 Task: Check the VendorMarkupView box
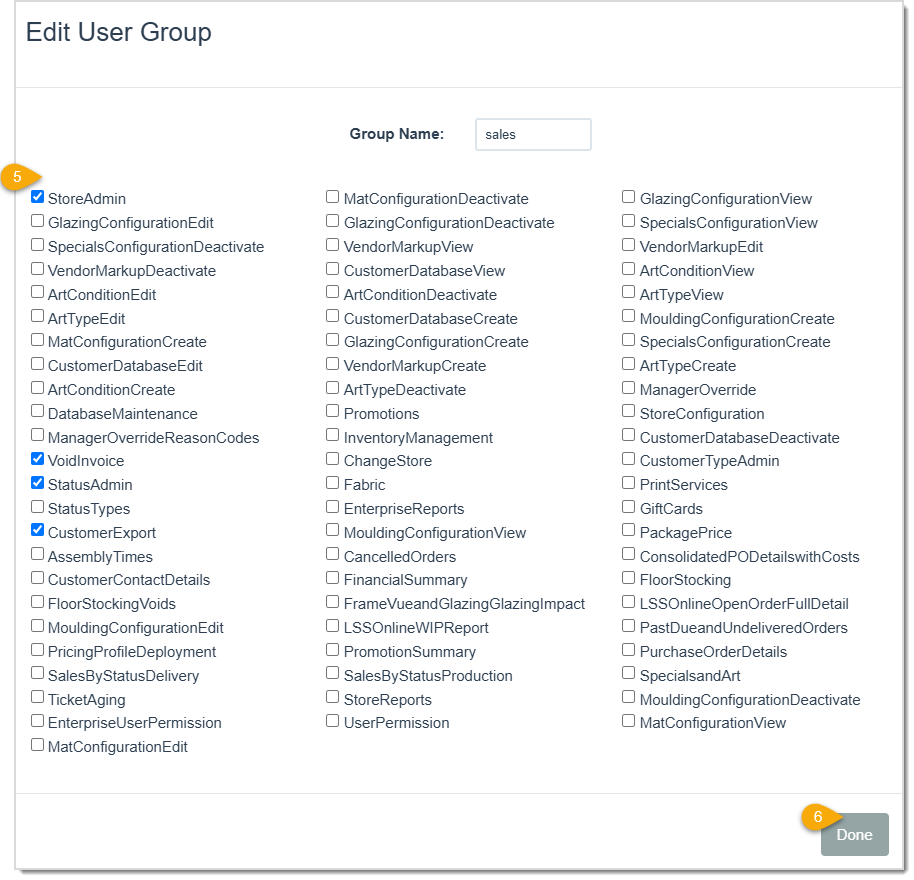click(x=332, y=246)
